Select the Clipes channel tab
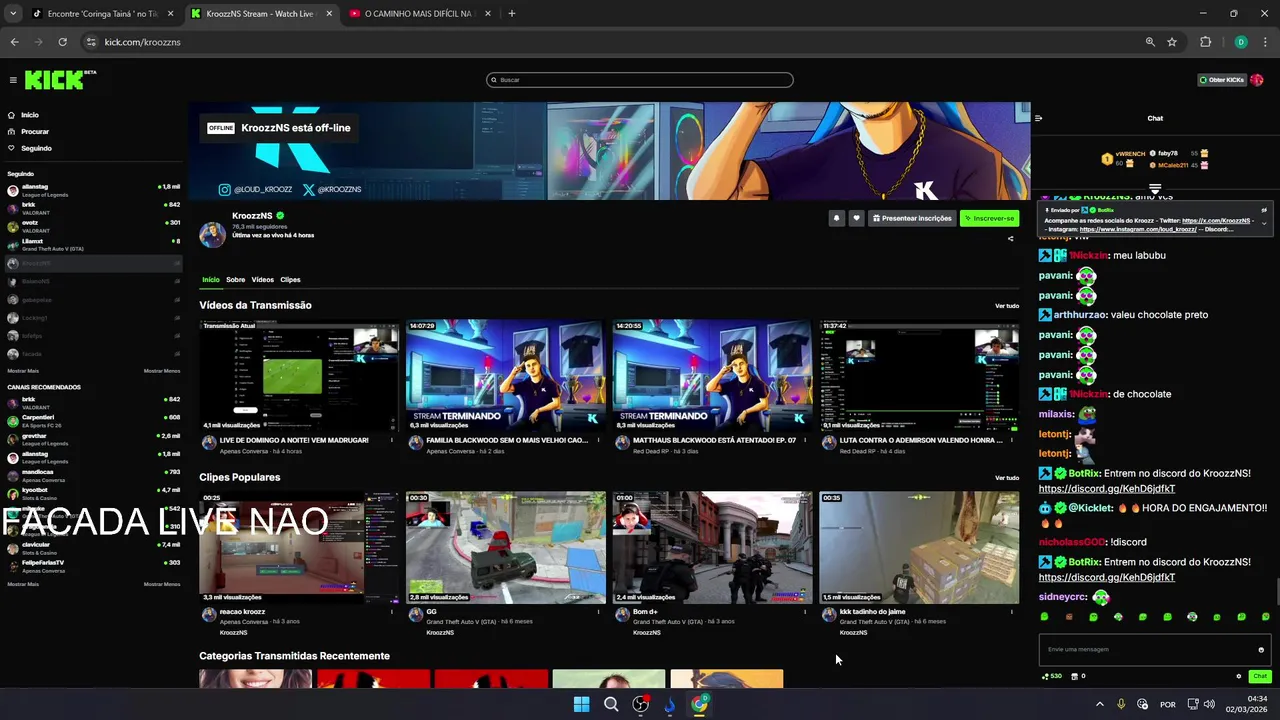Image resolution: width=1280 pixels, height=720 pixels. tap(290, 280)
